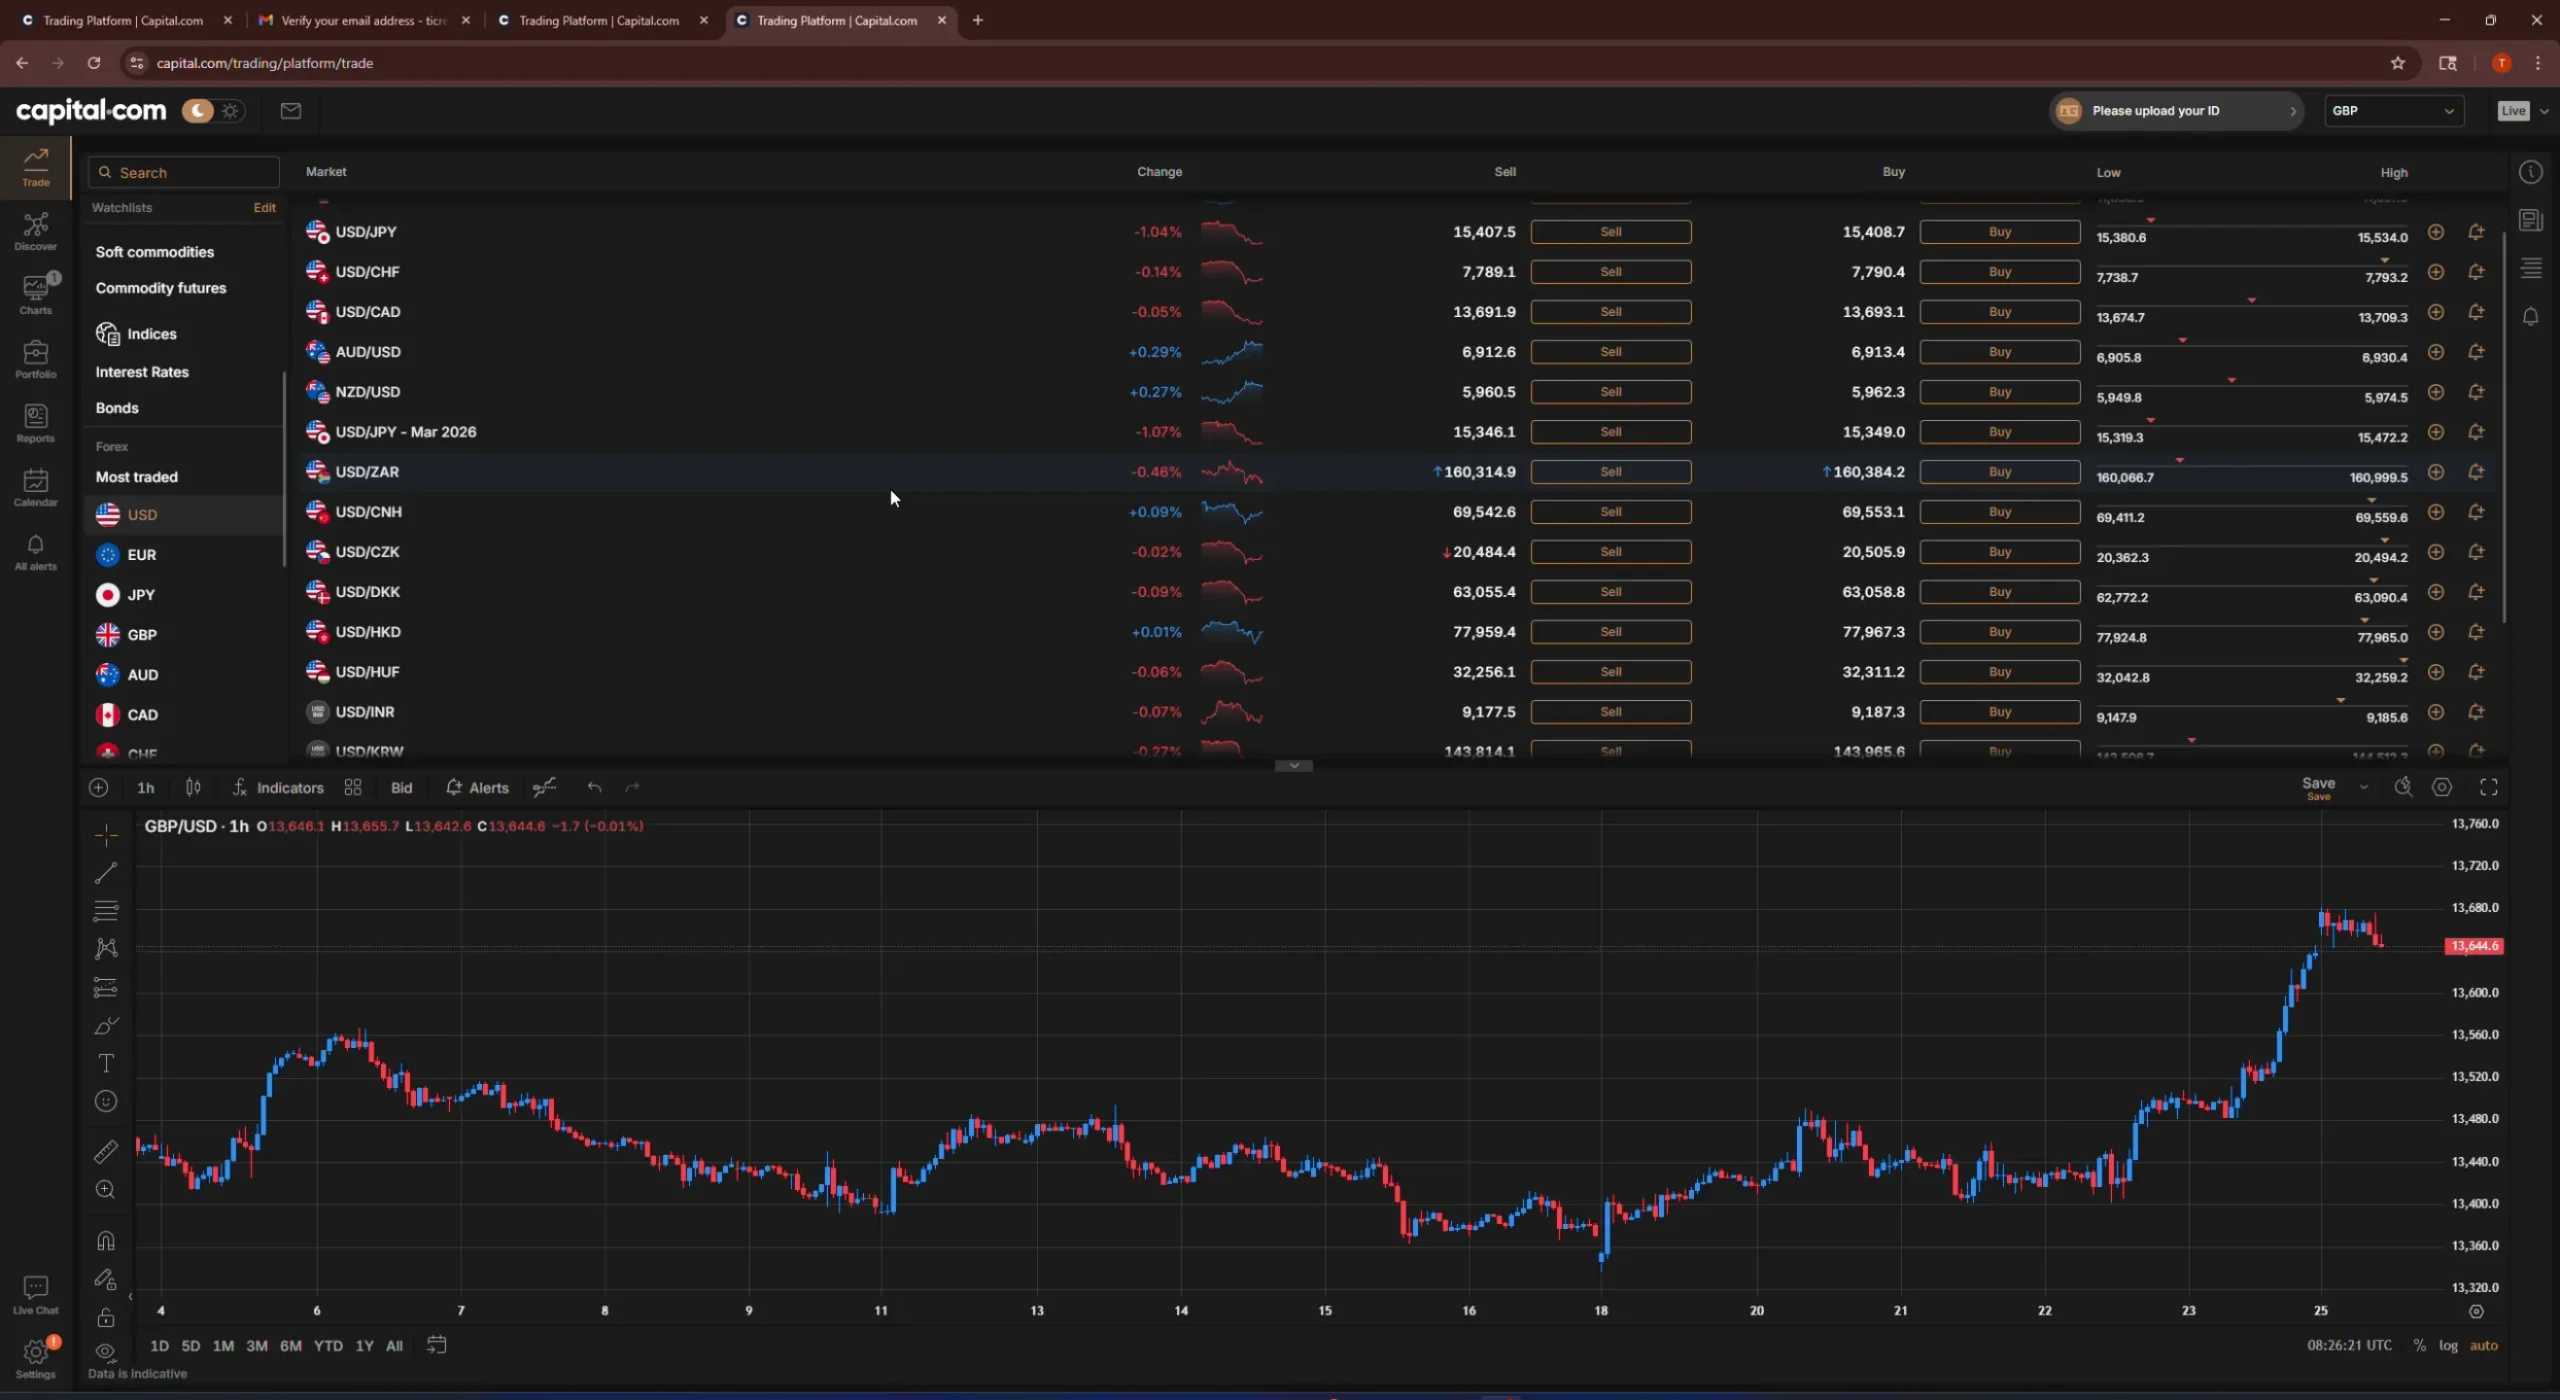This screenshot has width=2560, height=1400.
Task: Select the trend line drawing tool
Action: tap(105, 873)
